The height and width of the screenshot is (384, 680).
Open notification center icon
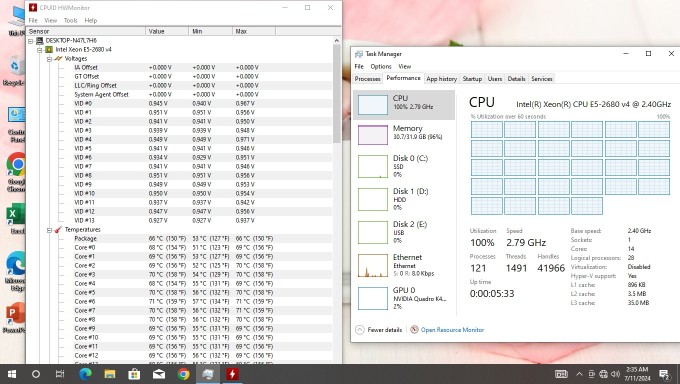664,374
